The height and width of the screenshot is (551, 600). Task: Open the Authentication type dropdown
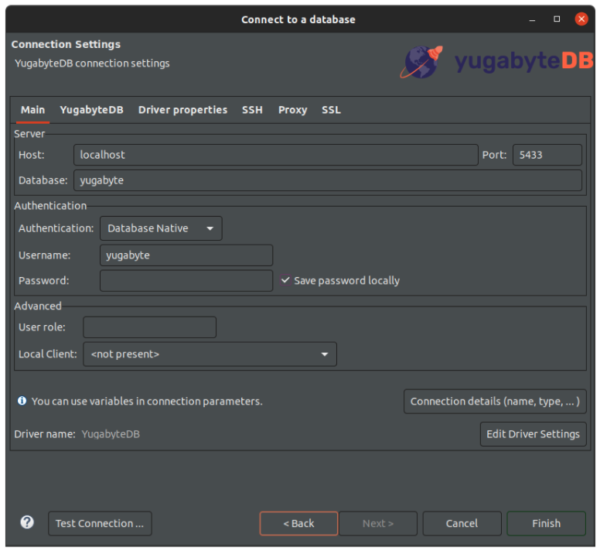(x=161, y=229)
